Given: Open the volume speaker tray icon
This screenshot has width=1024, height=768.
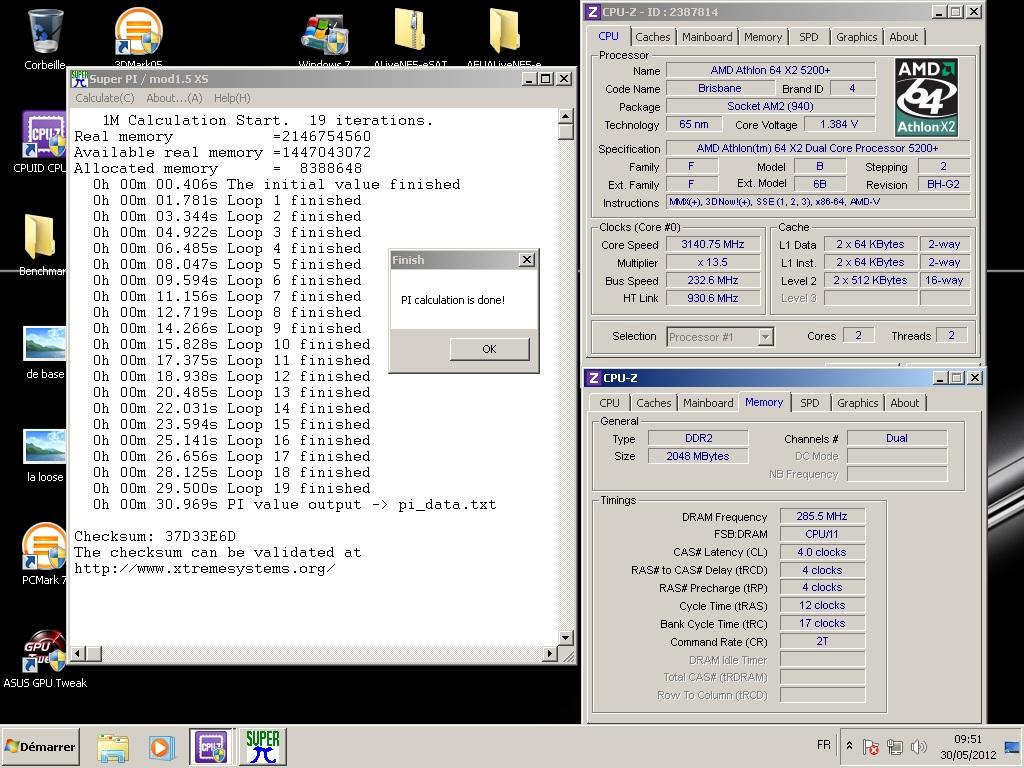Looking at the screenshot, I should (918, 746).
